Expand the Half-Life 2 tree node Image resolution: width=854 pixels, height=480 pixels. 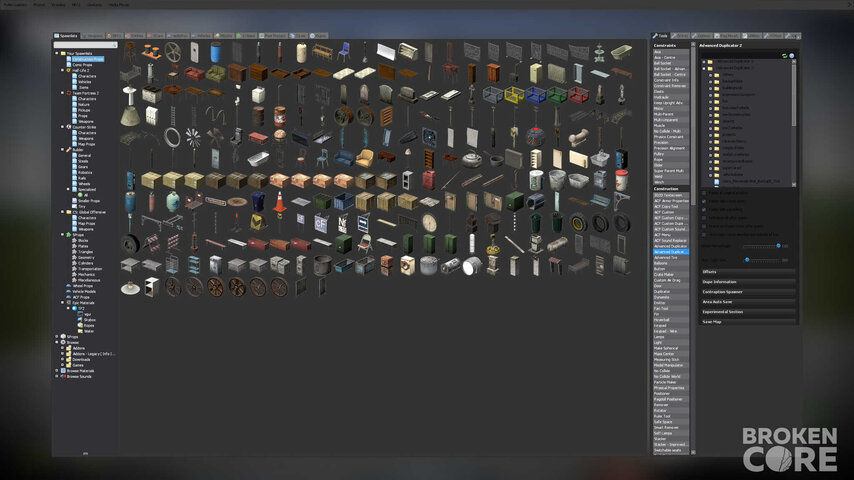point(62,70)
